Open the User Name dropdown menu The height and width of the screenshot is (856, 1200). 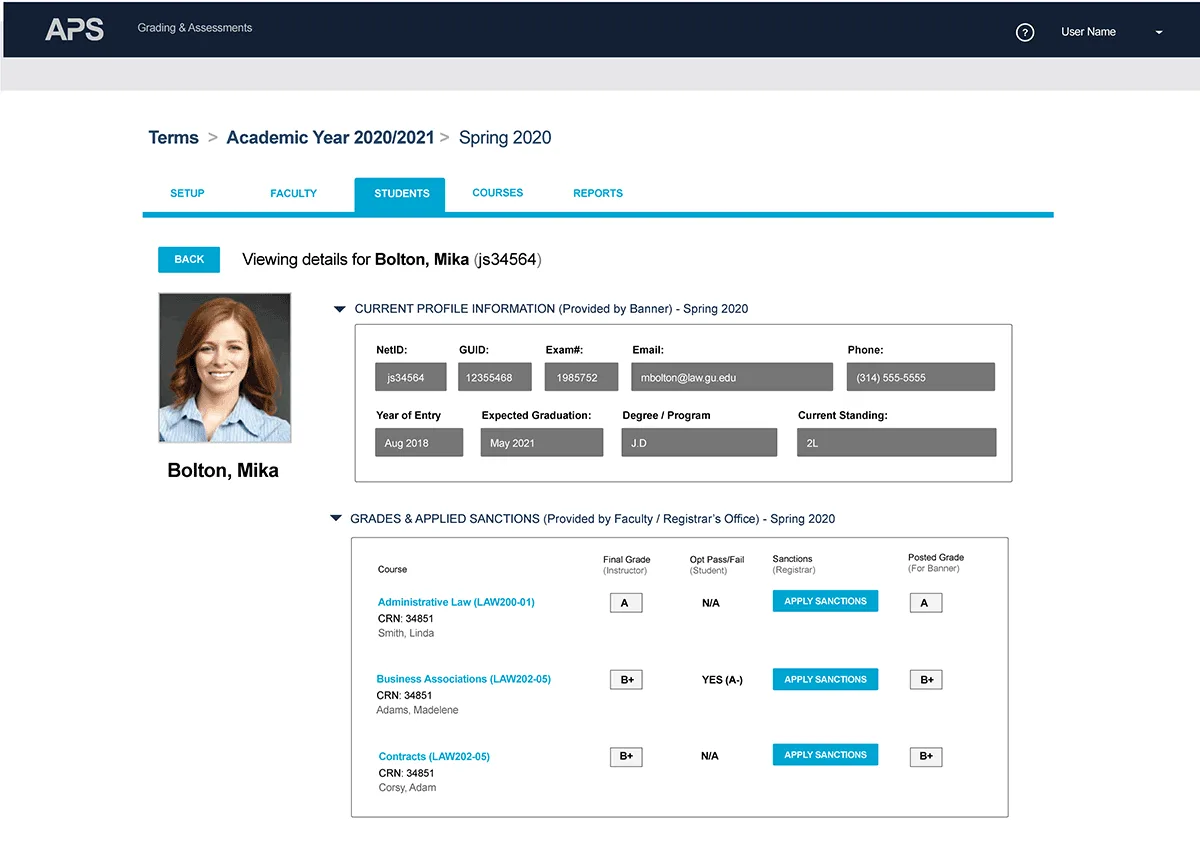(1158, 32)
